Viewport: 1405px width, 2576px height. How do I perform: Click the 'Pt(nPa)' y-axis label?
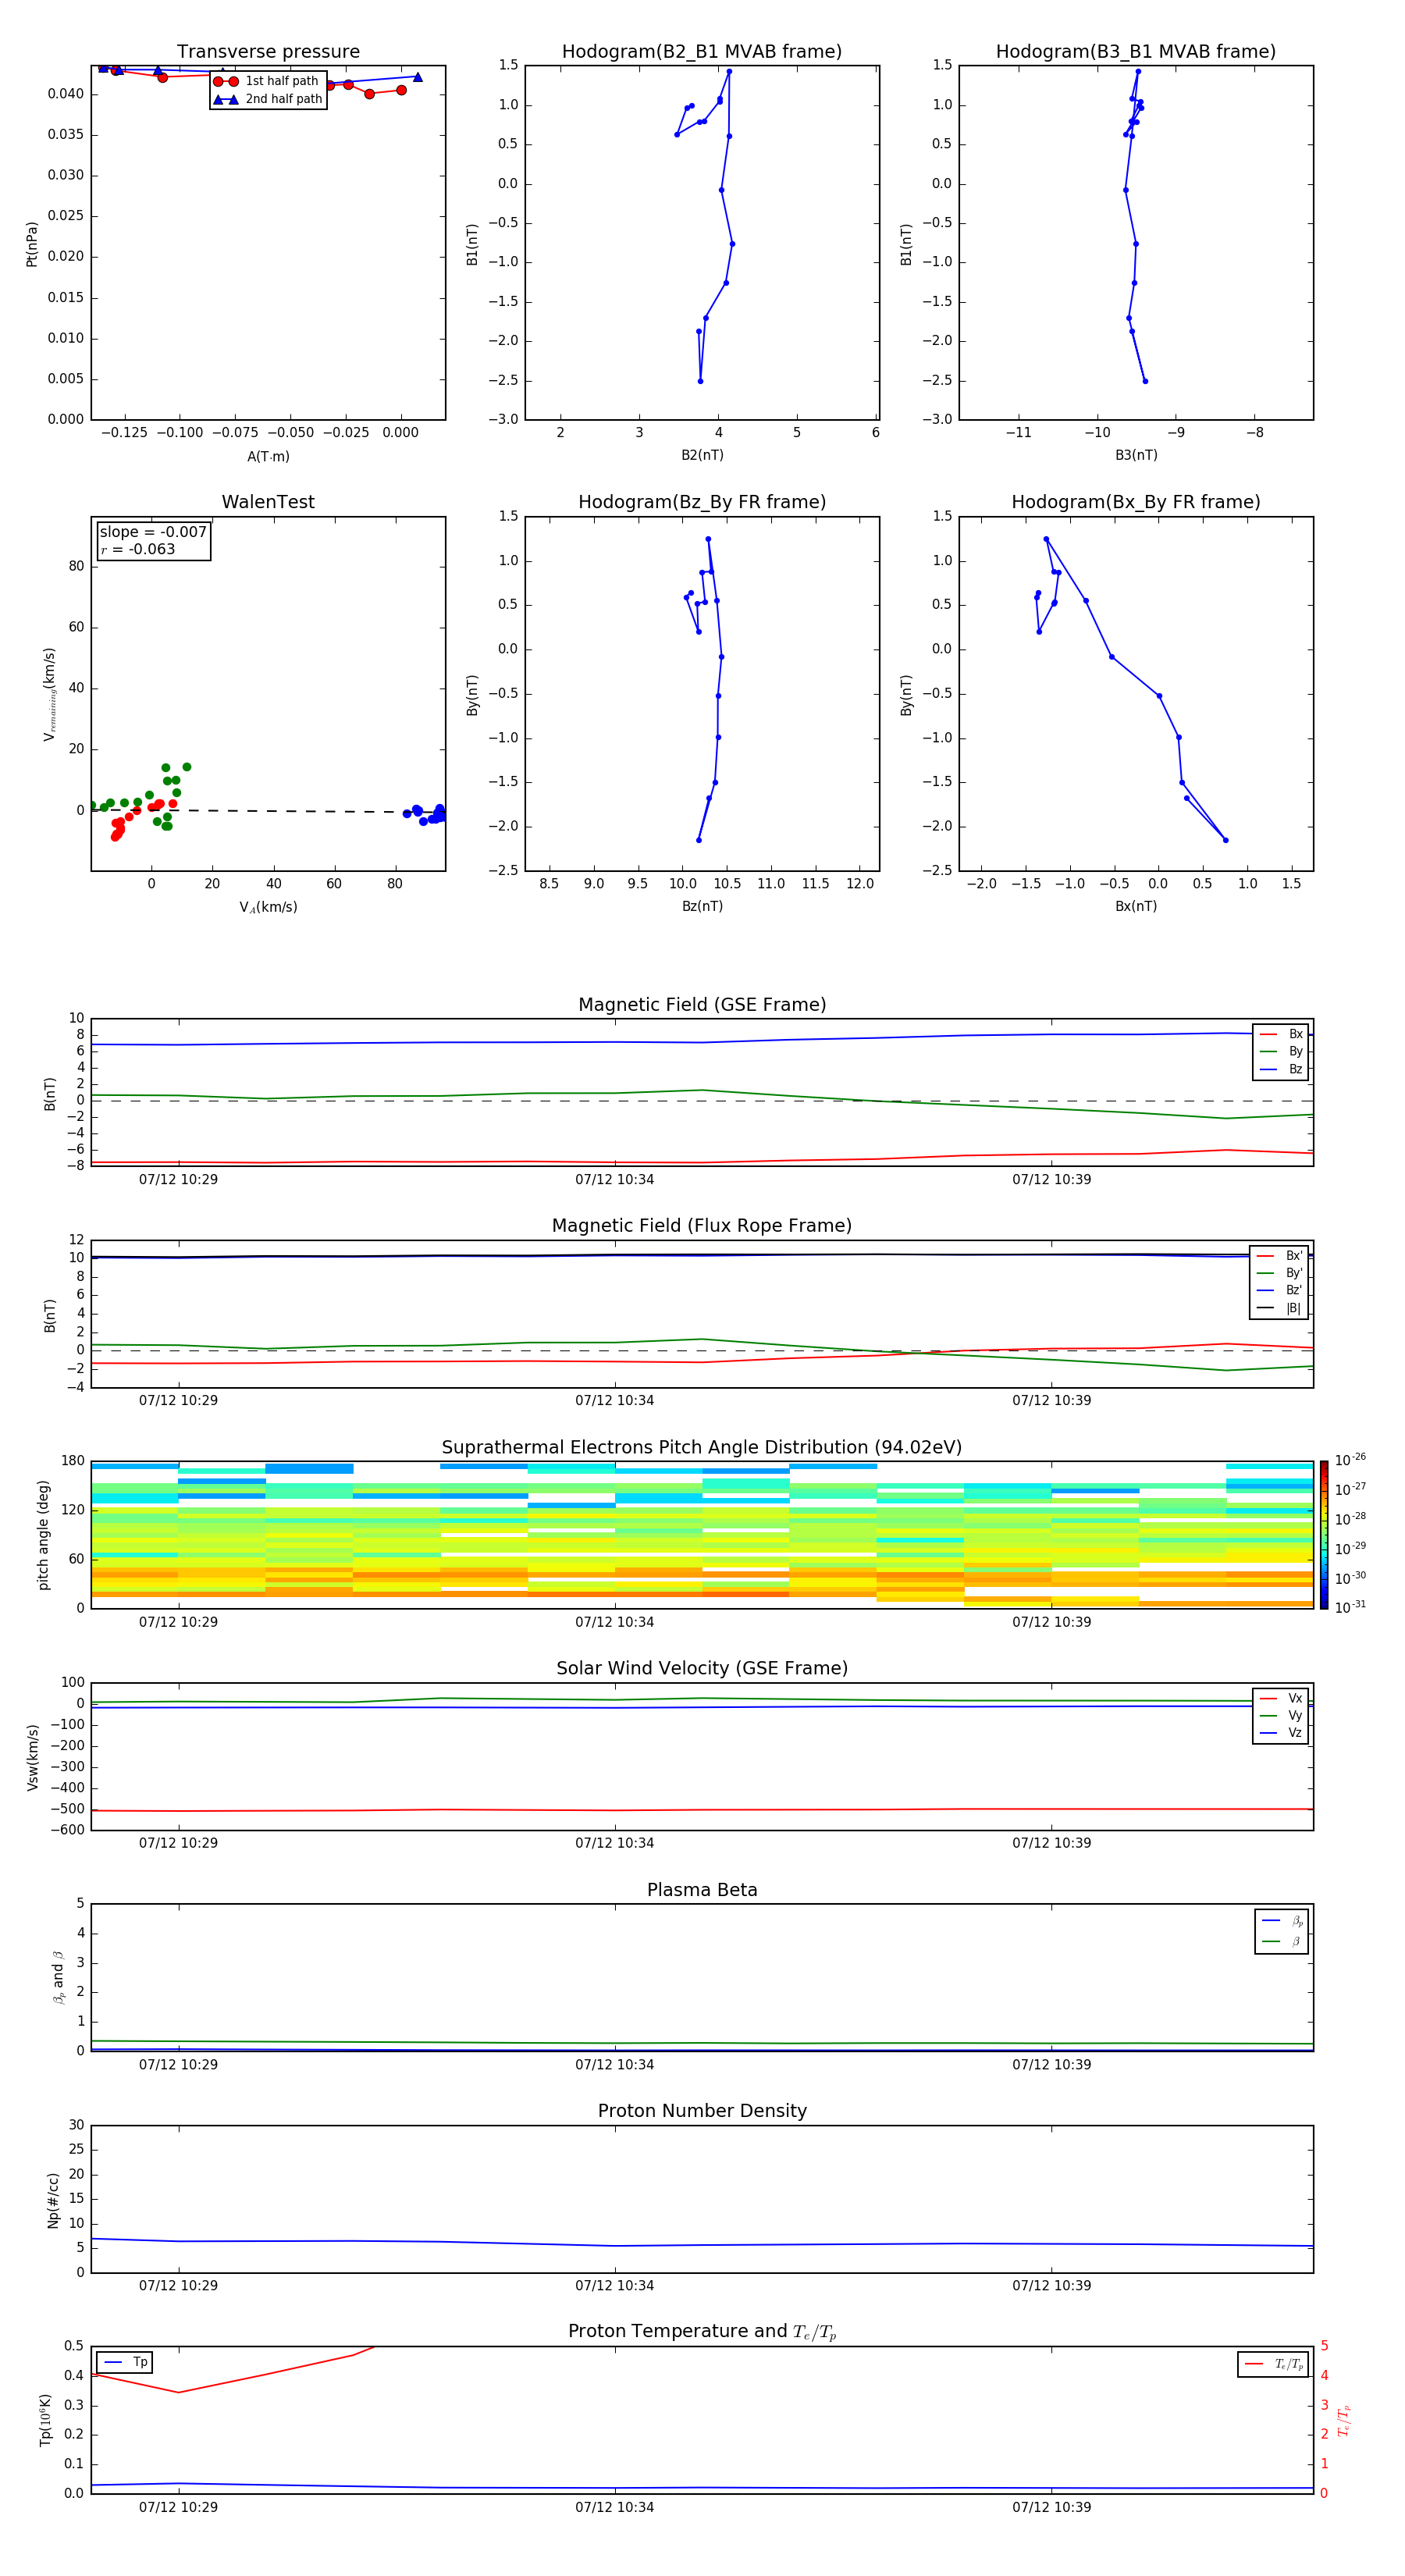(32, 244)
